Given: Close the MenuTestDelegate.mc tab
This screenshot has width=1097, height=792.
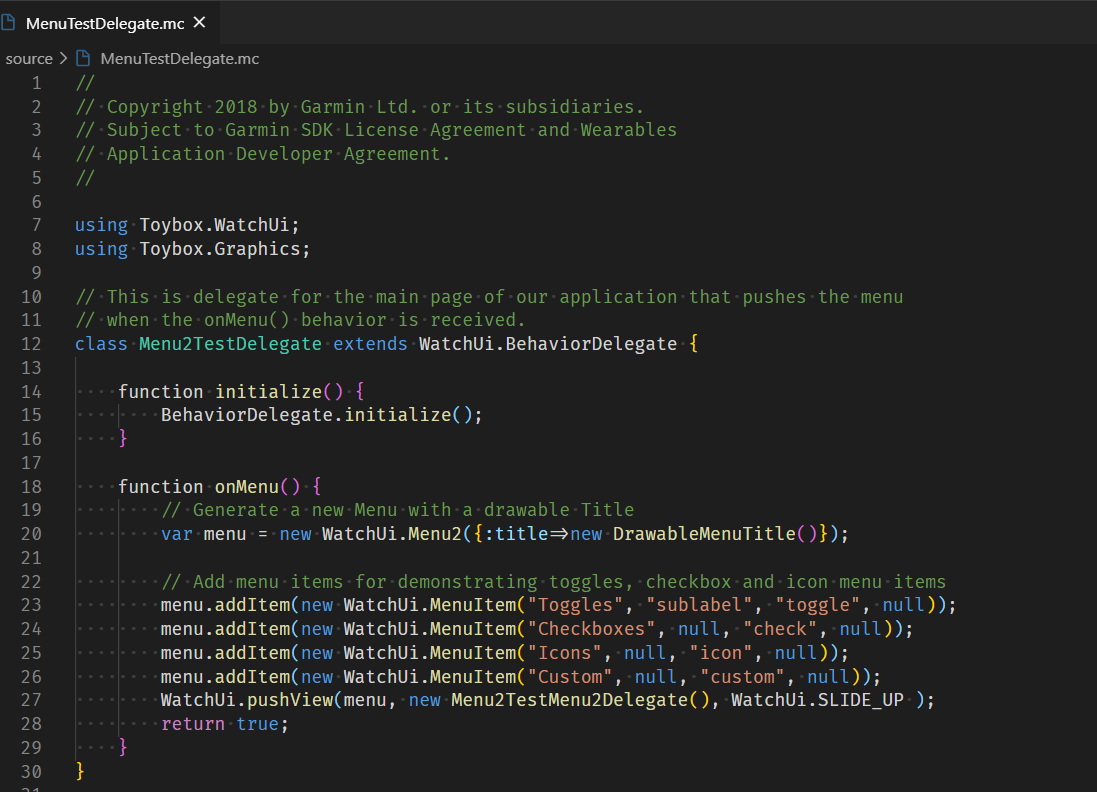Looking at the screenshot, I should point(199,22).
